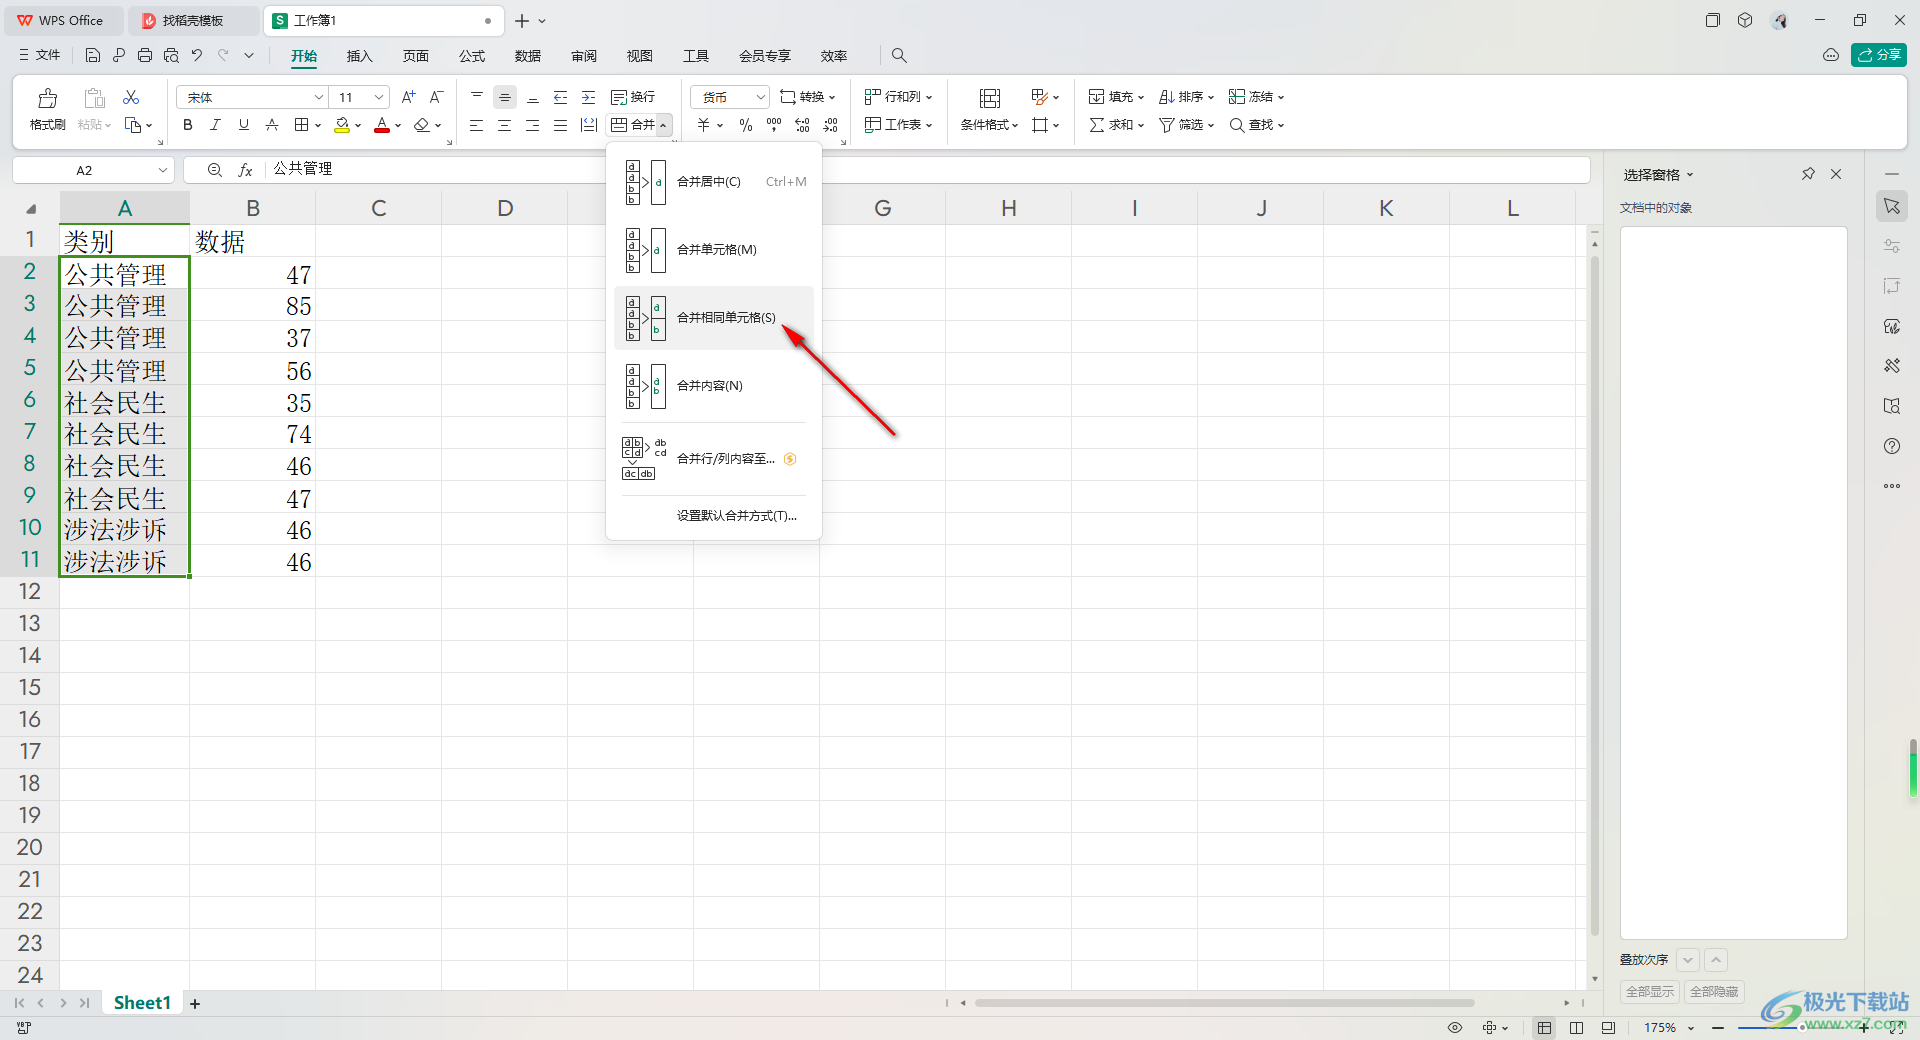This screenshot has height=1040, width=1920.
Task: Click the selection arrow tool in right sidebar
Action: tap(1892, 206)
